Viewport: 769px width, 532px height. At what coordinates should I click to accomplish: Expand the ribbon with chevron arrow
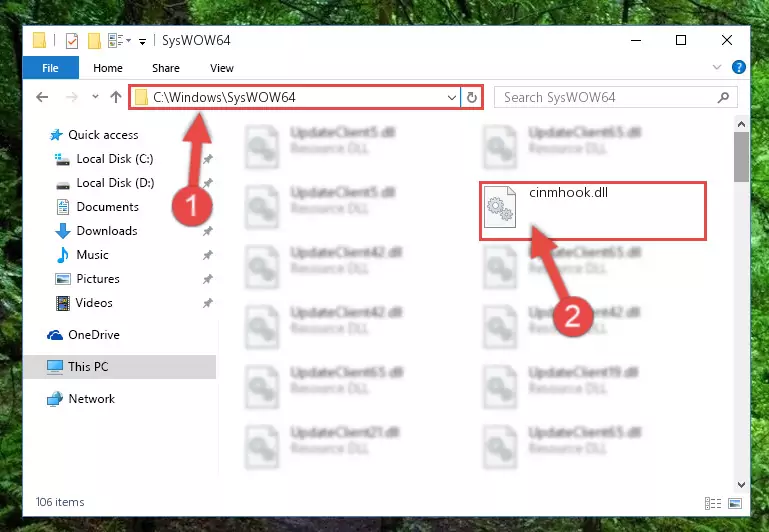click(717, 67)
